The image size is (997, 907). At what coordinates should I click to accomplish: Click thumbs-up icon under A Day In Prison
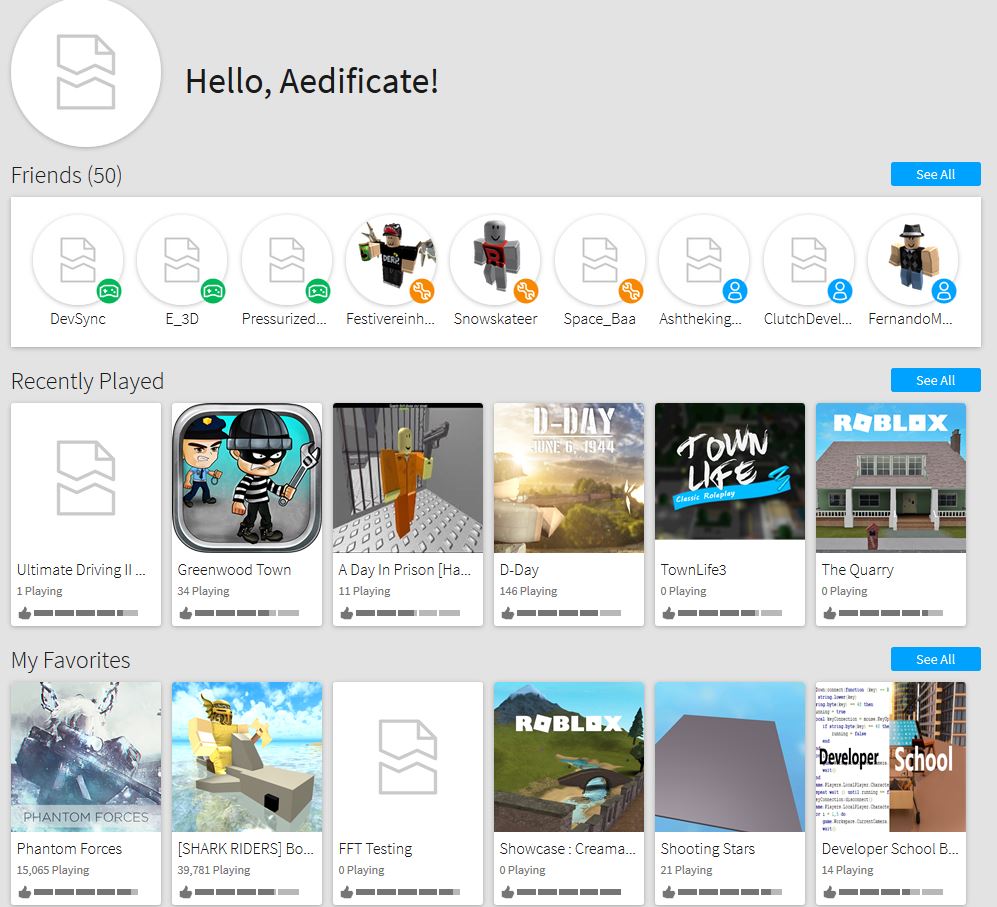(x=347, y=613)
